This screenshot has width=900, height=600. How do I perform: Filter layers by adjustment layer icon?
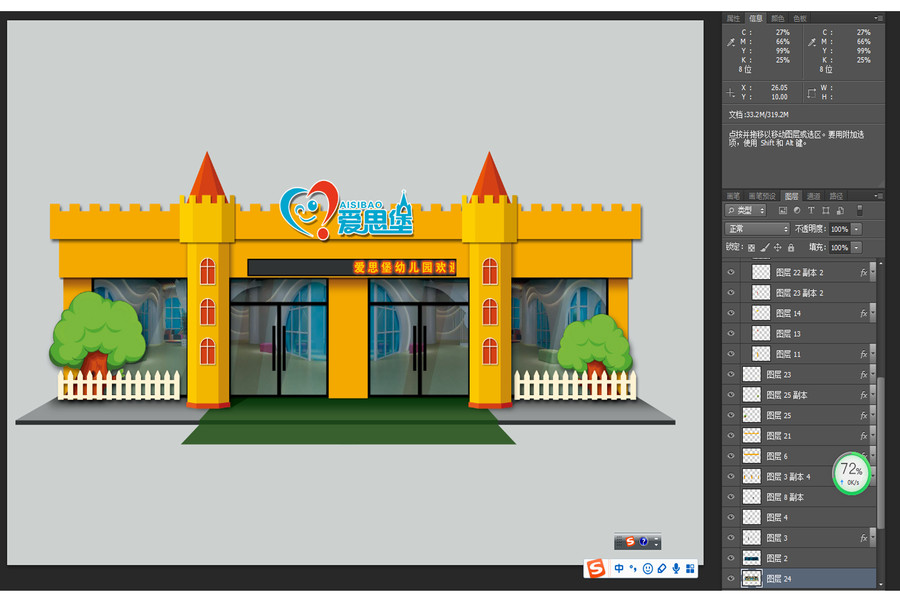(x=797, y=211)
